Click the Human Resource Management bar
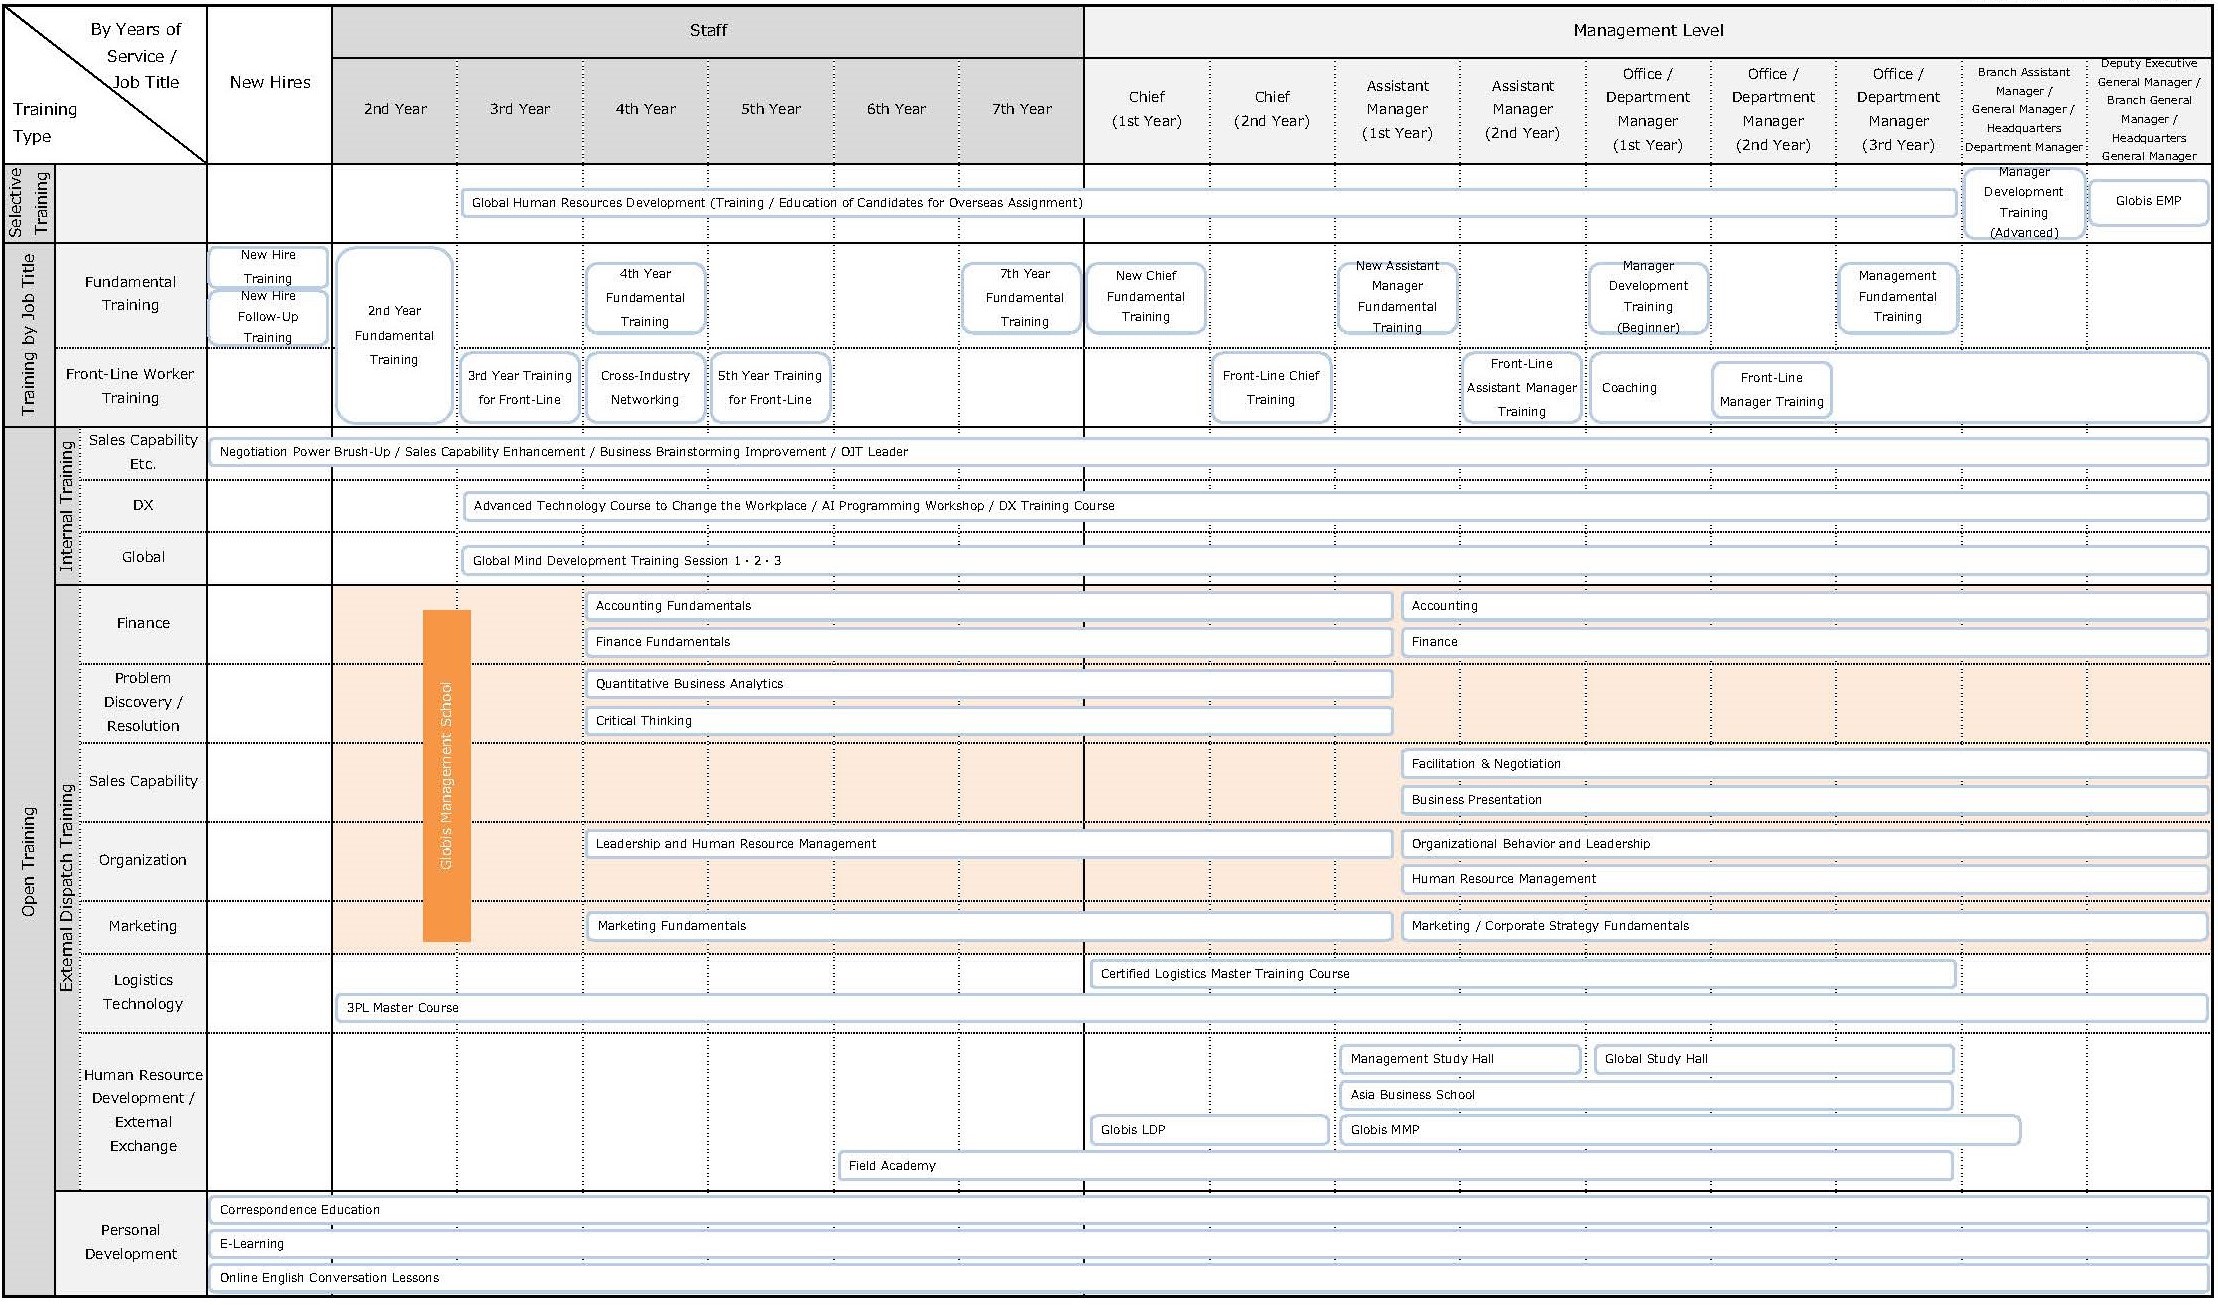The height and width of the screenshot is (1305, 2218). [x=1805, y=879]
